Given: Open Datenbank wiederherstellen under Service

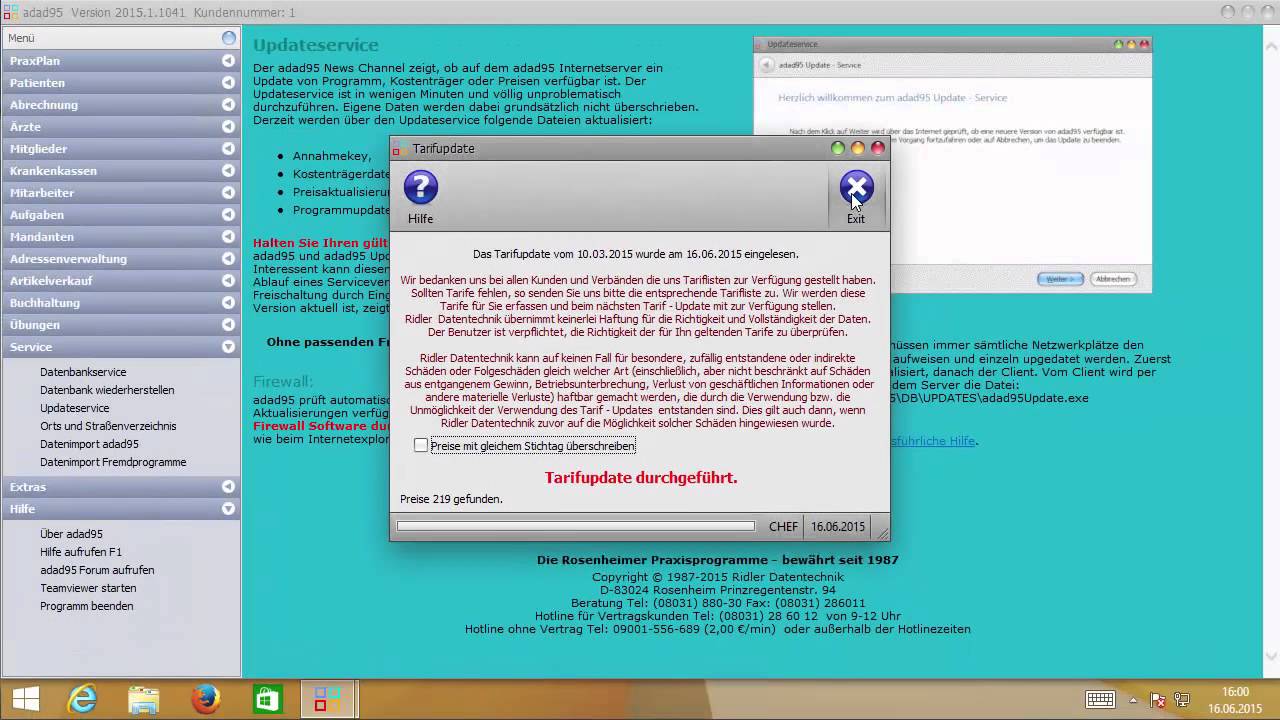Looking at the screenshot, I should click(x=107, y=390).
